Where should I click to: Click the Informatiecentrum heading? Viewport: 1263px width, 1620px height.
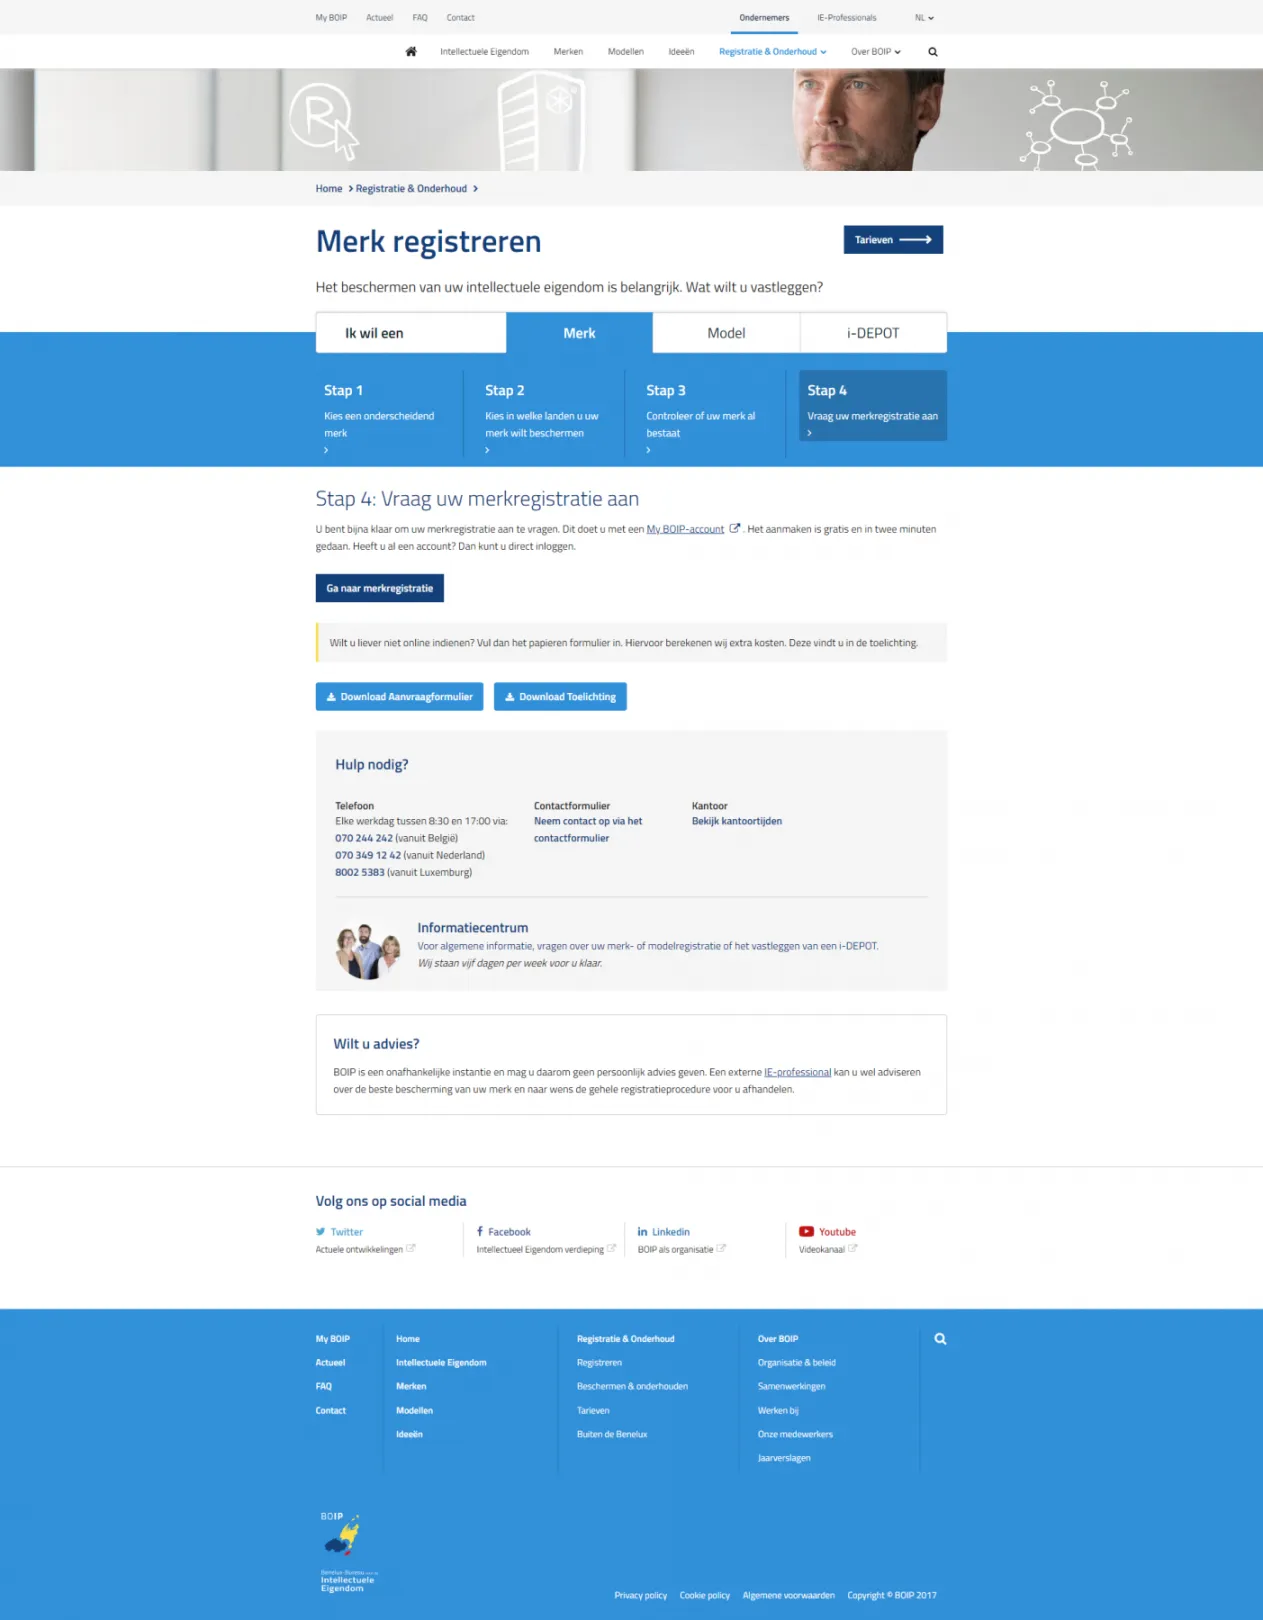coord(473,928)
